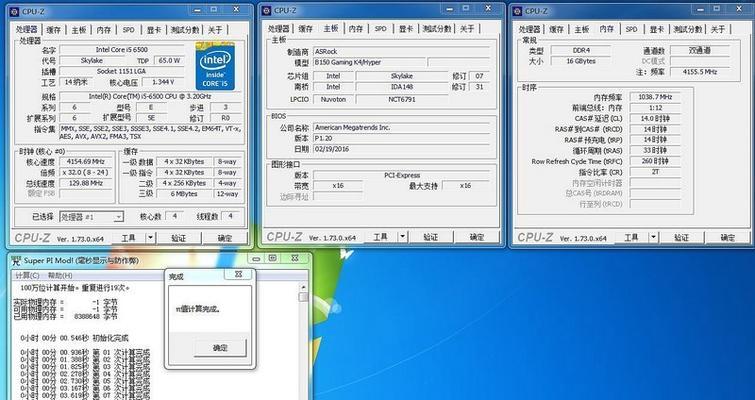Image resolution: width=755 pixels, height=400 pixels.
Task: Open the 关于 tab in the middle CPU-Z window
Action: [x=467, y=29]
